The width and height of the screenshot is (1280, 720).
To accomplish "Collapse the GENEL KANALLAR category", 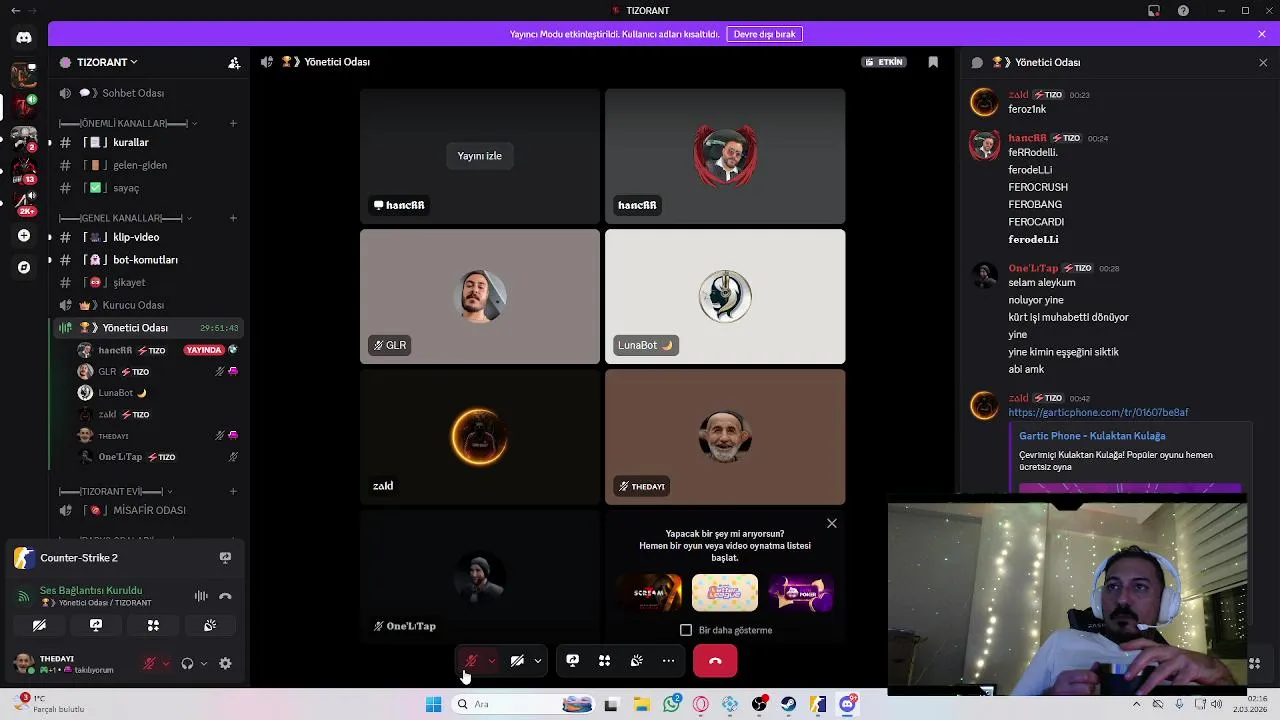I will pyautogui.click(x=126, y=218).
